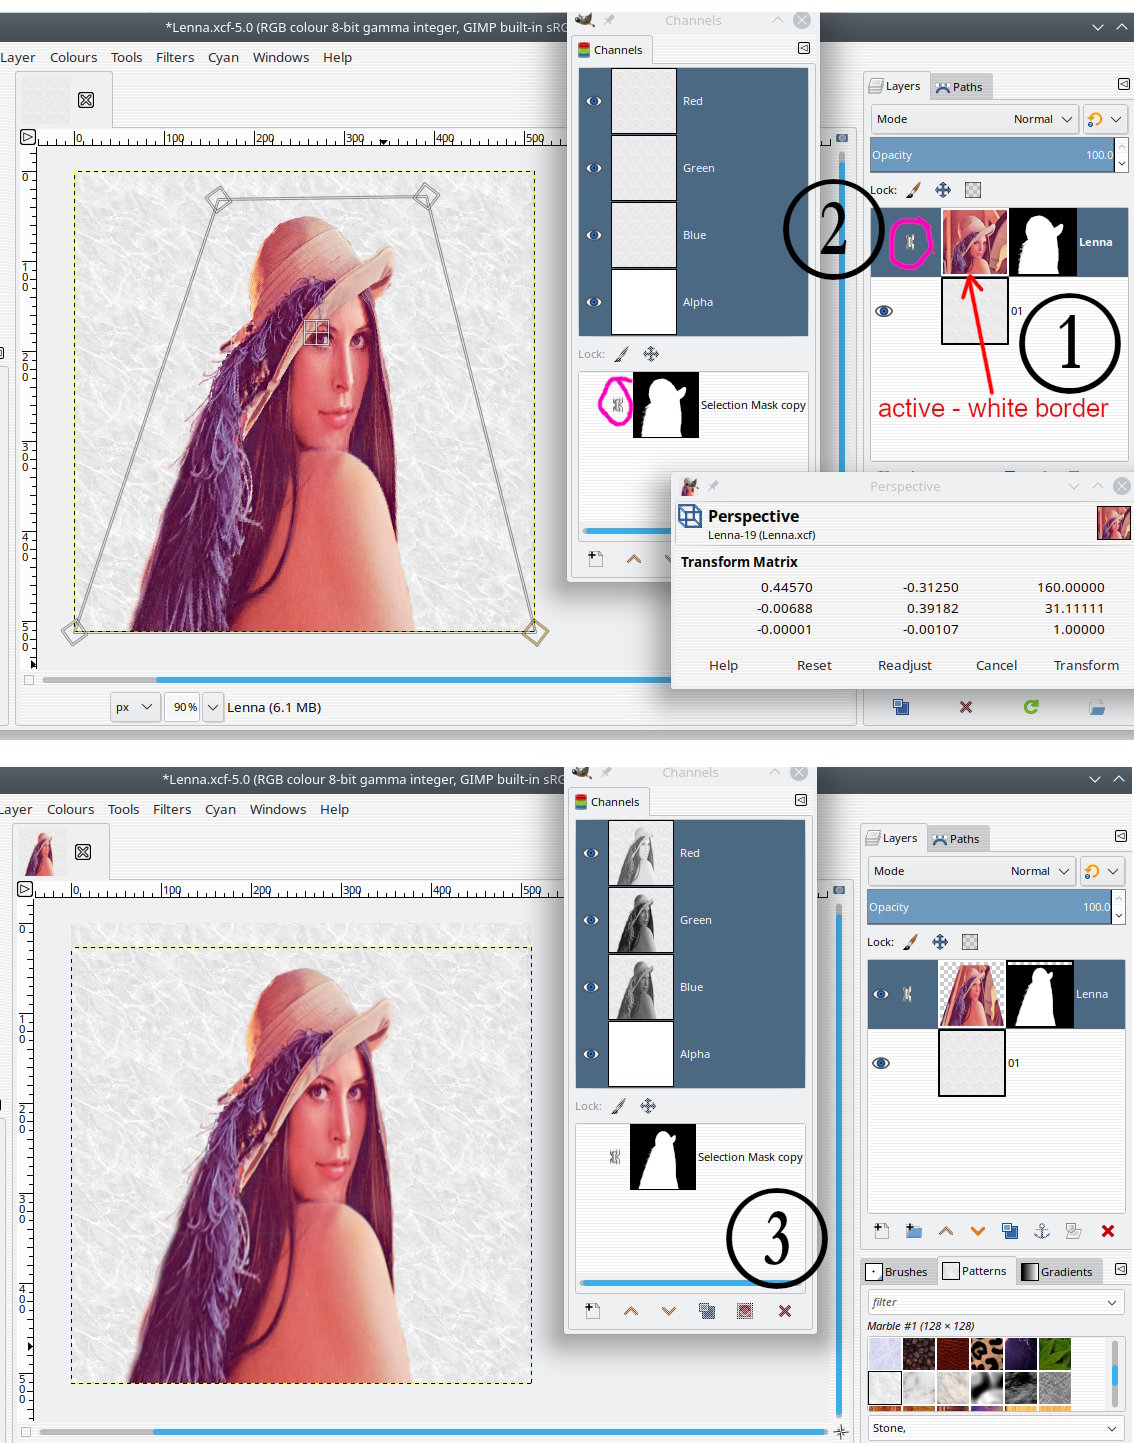
Task: Click the red X icon below upper Perspective dialog
Action: click(966, 707)
